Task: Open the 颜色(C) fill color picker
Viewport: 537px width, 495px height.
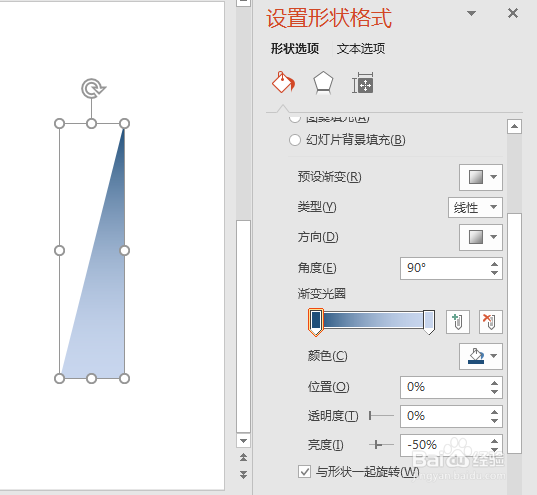Action: 480,356
